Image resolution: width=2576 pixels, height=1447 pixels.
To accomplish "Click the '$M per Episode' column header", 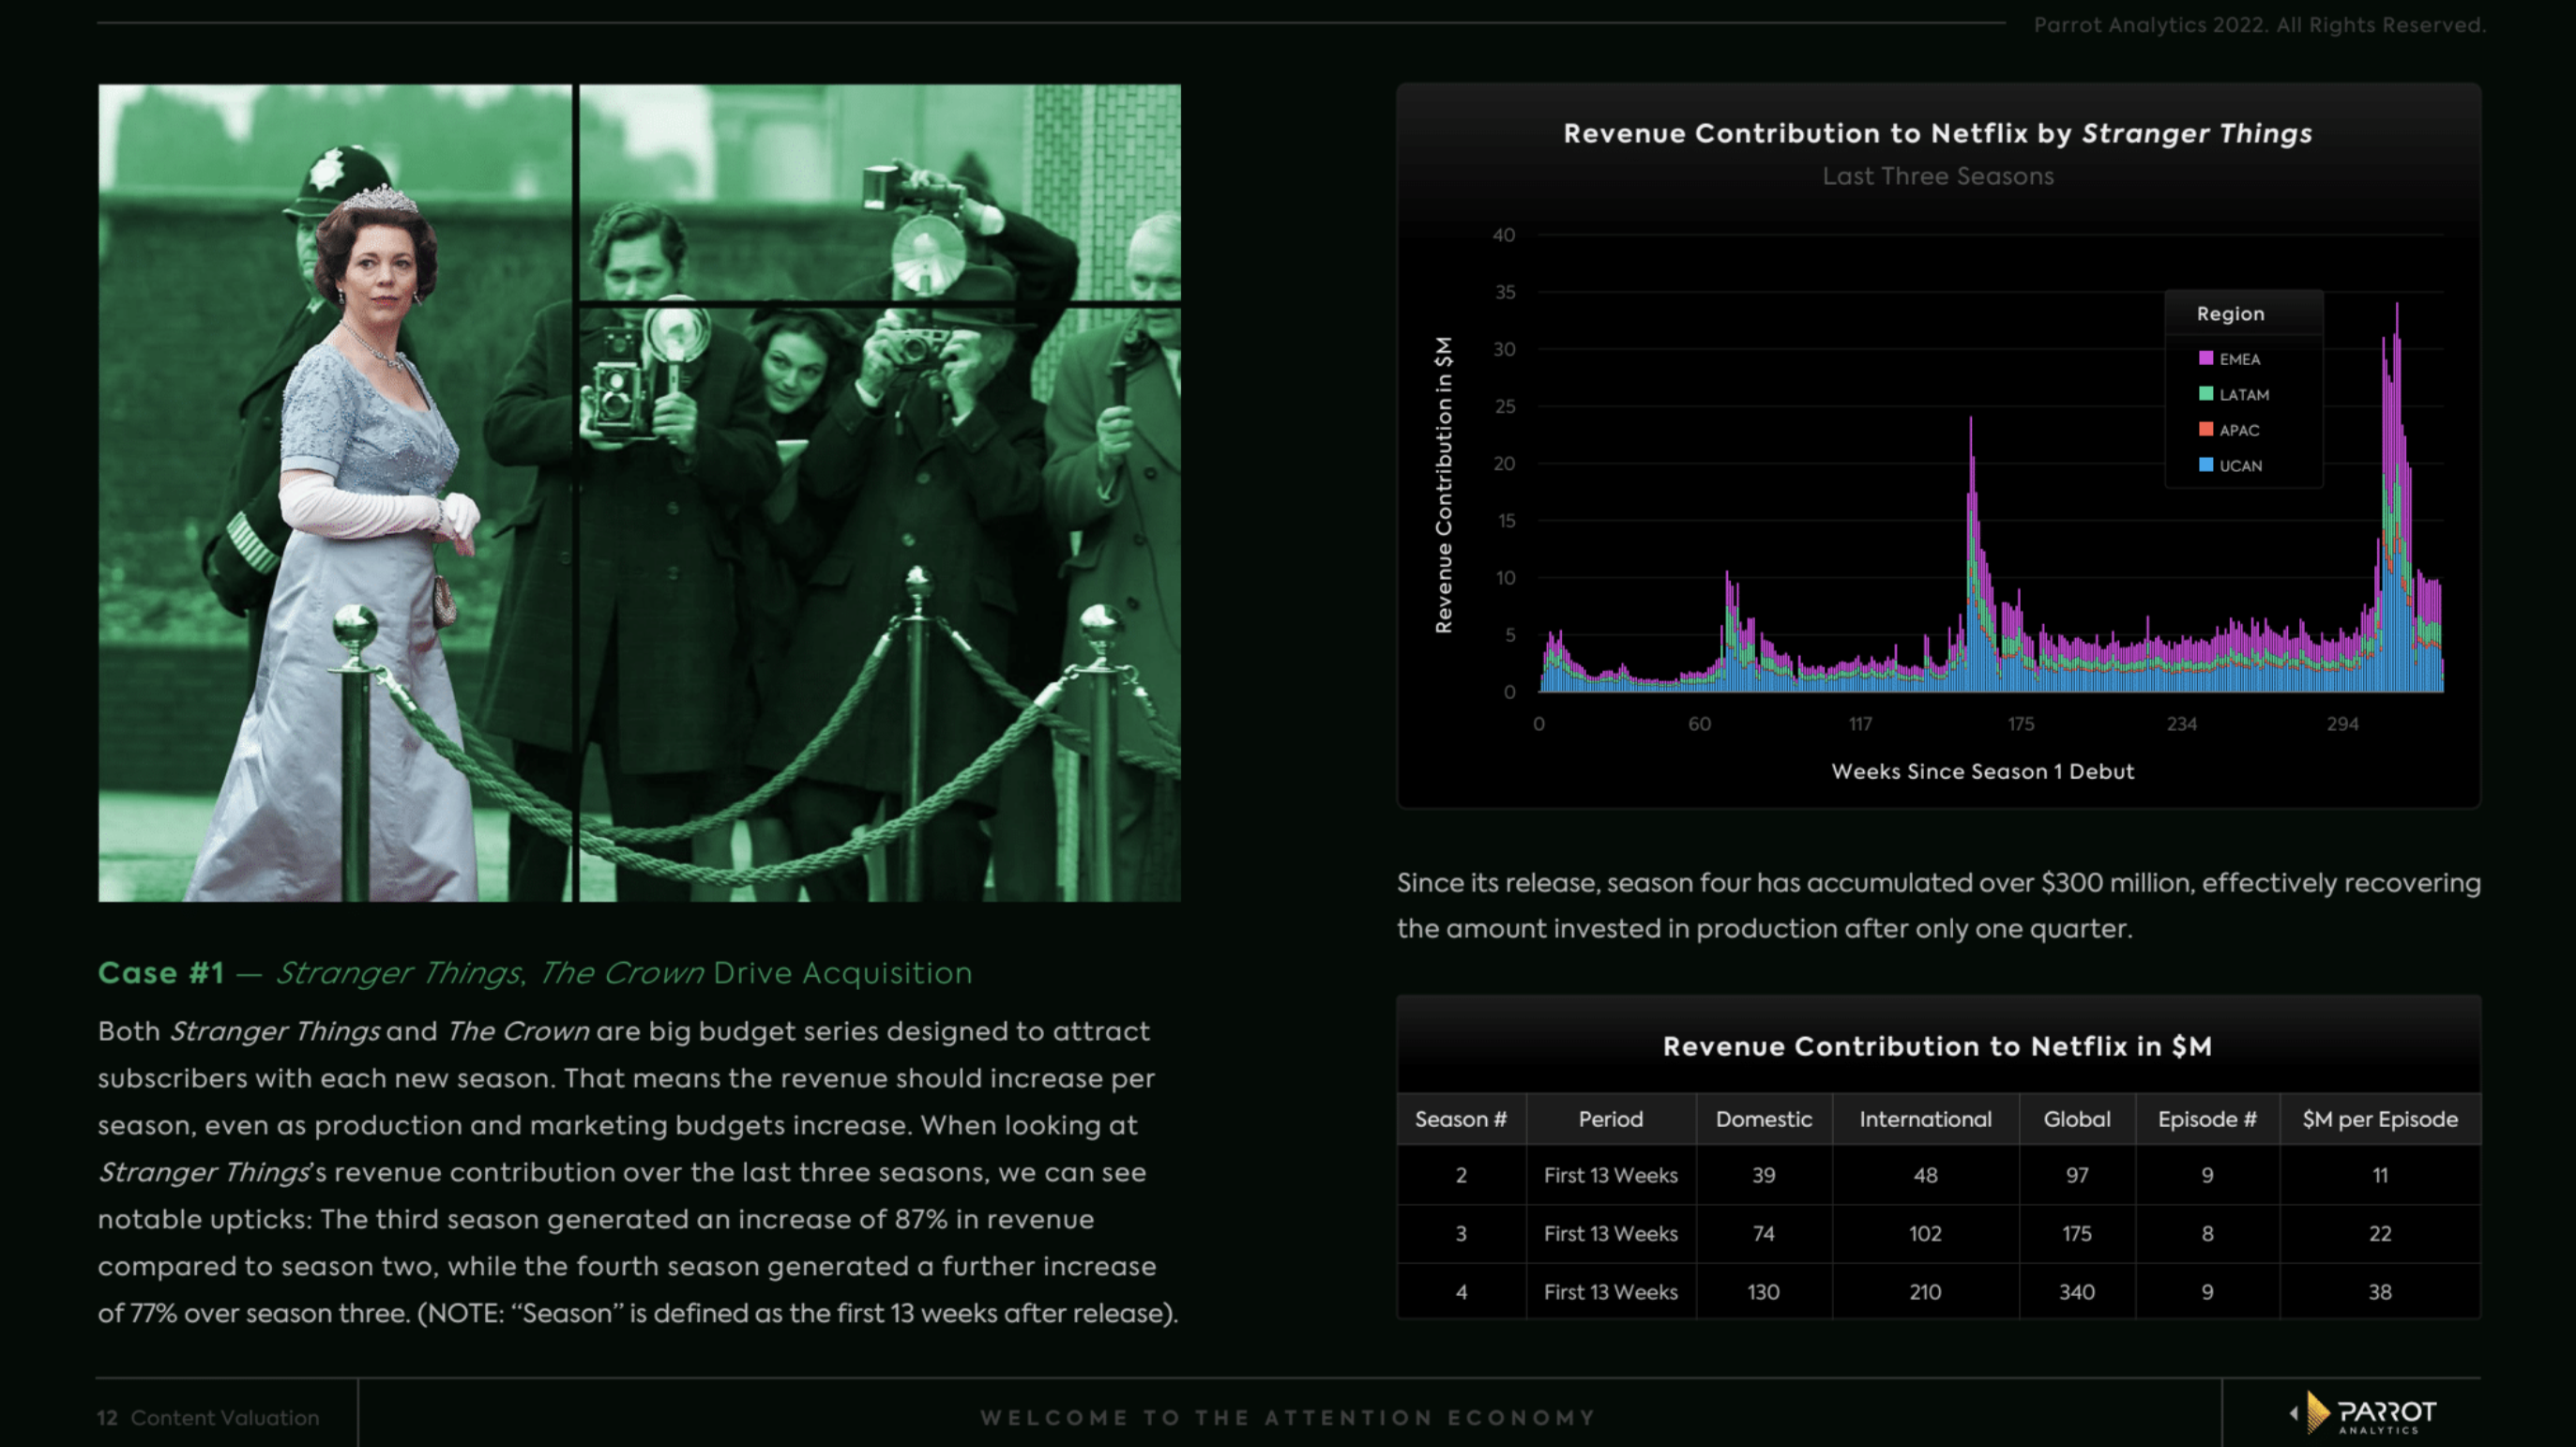I will (x=2380, y=1119).
